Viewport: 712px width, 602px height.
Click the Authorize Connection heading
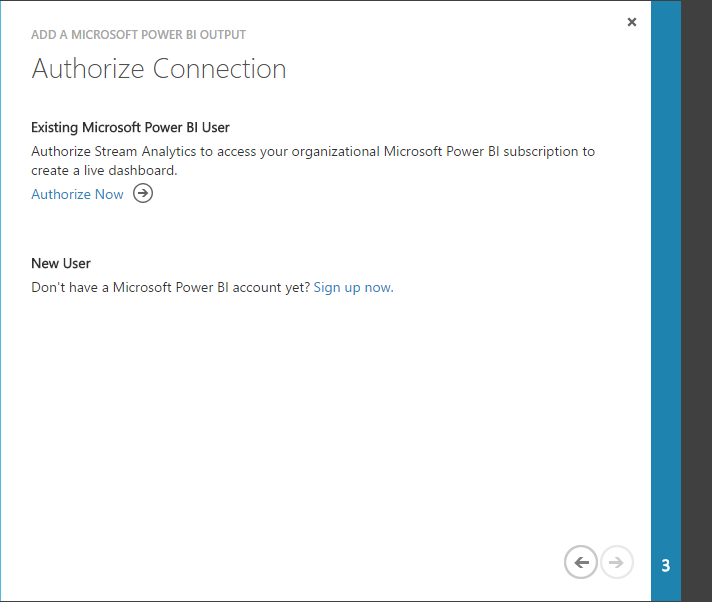pyautogui.click(x=159, y=69)
